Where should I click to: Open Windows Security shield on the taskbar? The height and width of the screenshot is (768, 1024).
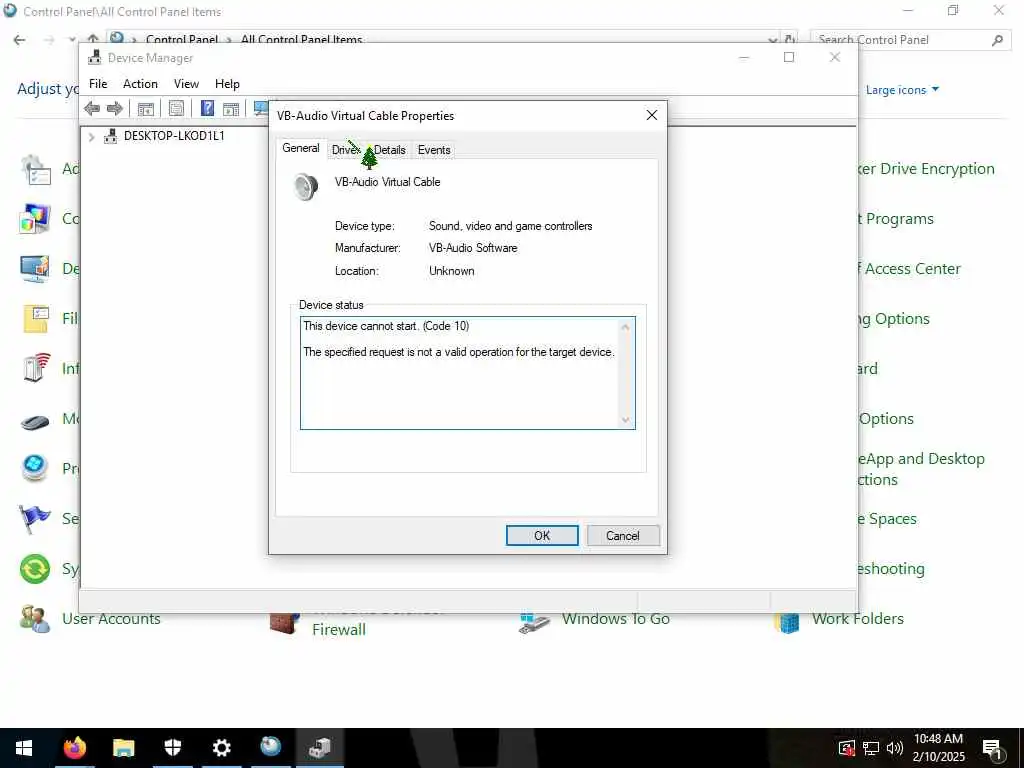pyautogui.click(x=172, y=748)
